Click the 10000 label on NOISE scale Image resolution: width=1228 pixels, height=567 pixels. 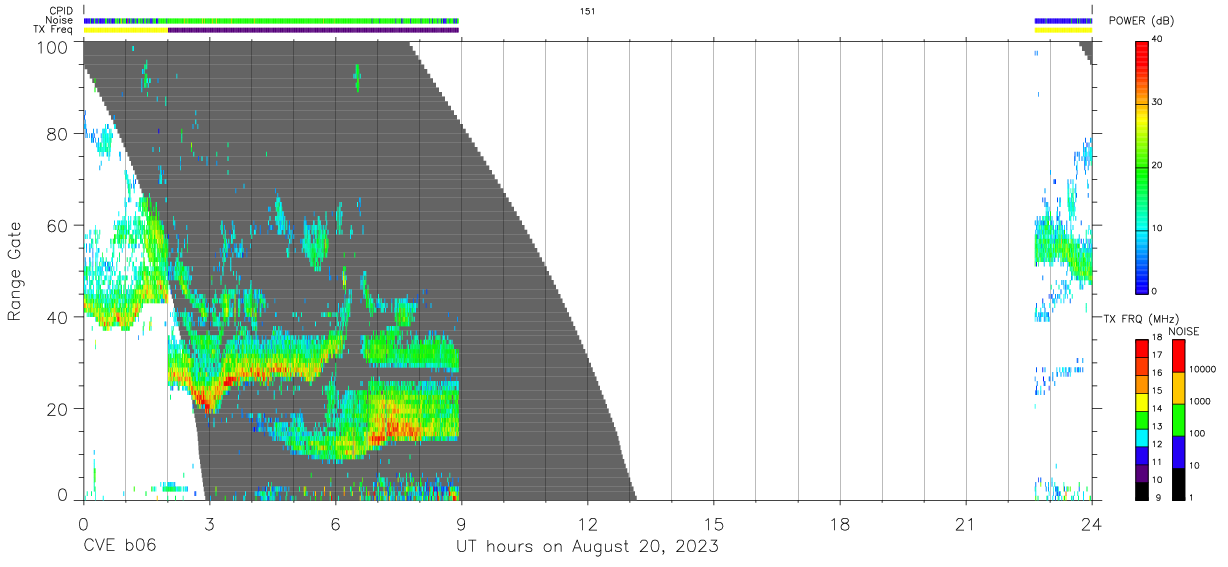coord(1201,370)
